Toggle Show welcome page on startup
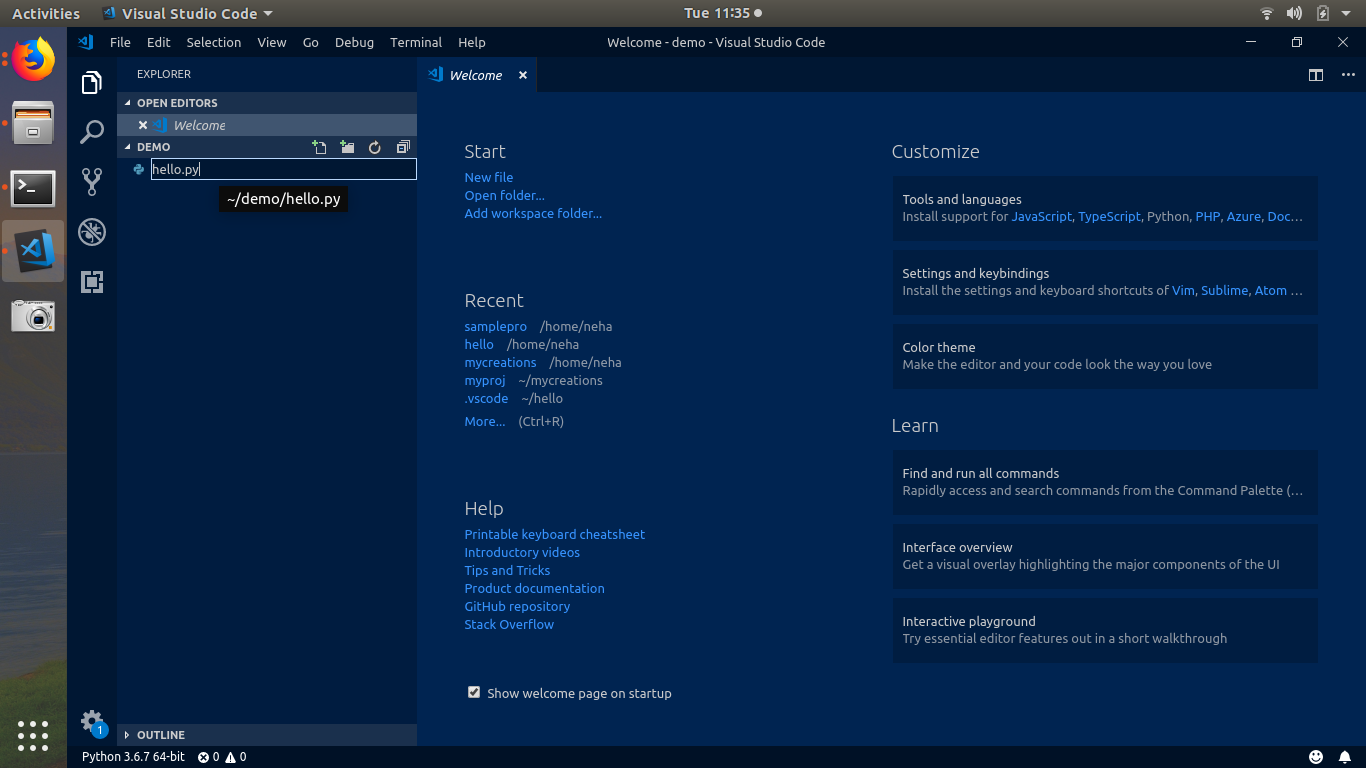 coord(474,692)
